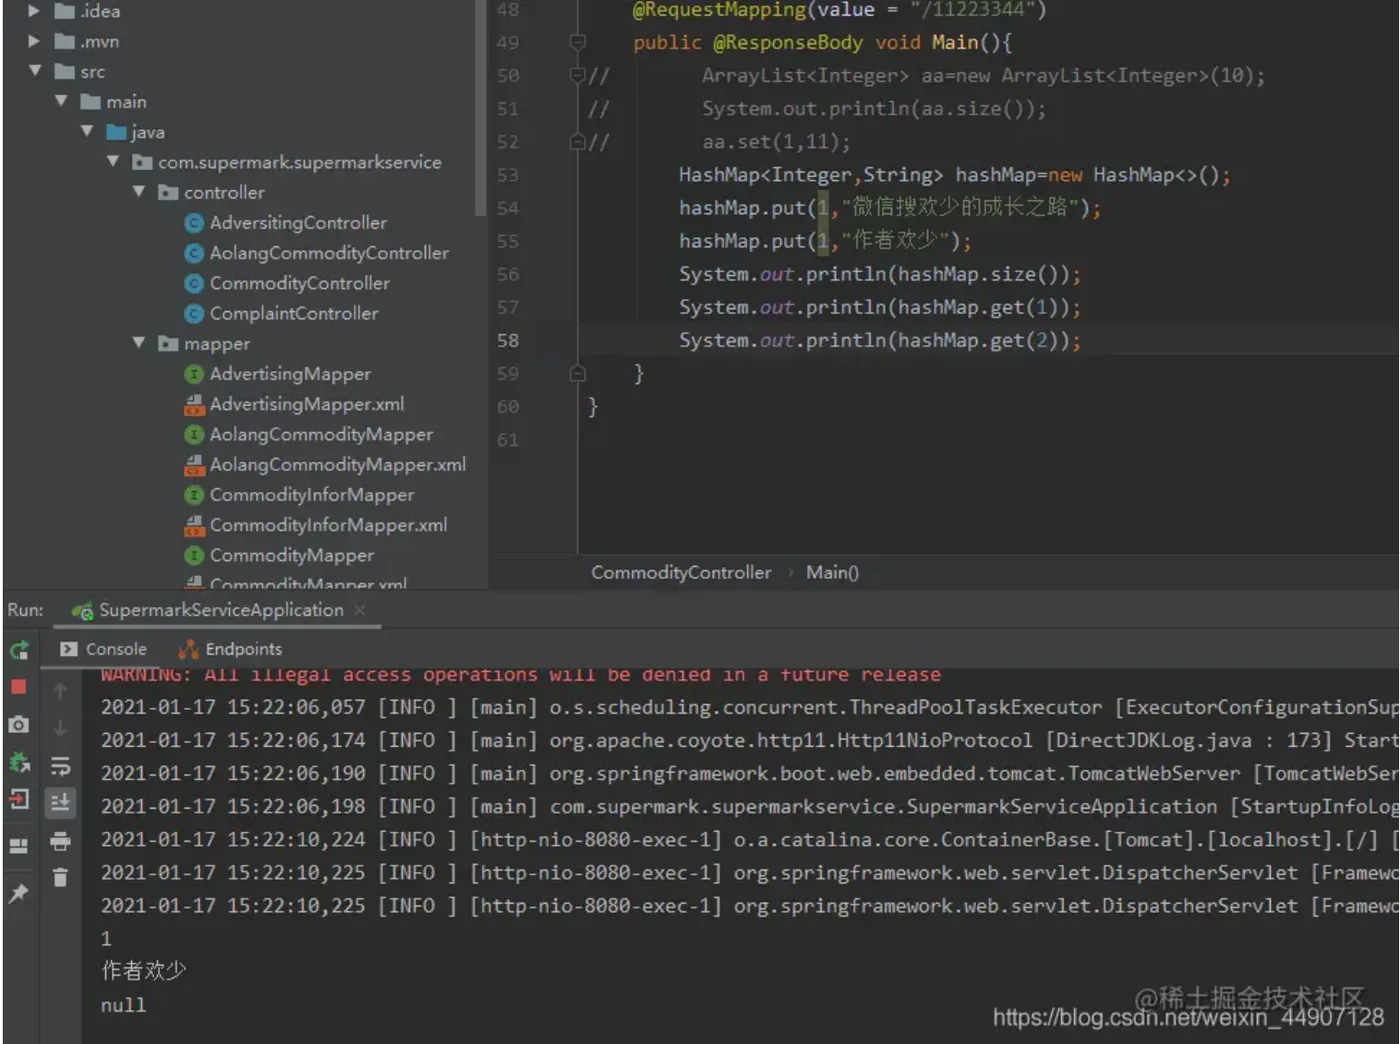Viewport: 1400px width, 1044px height.
Task: Expand the .idea folder
Action: pos(34,11)
